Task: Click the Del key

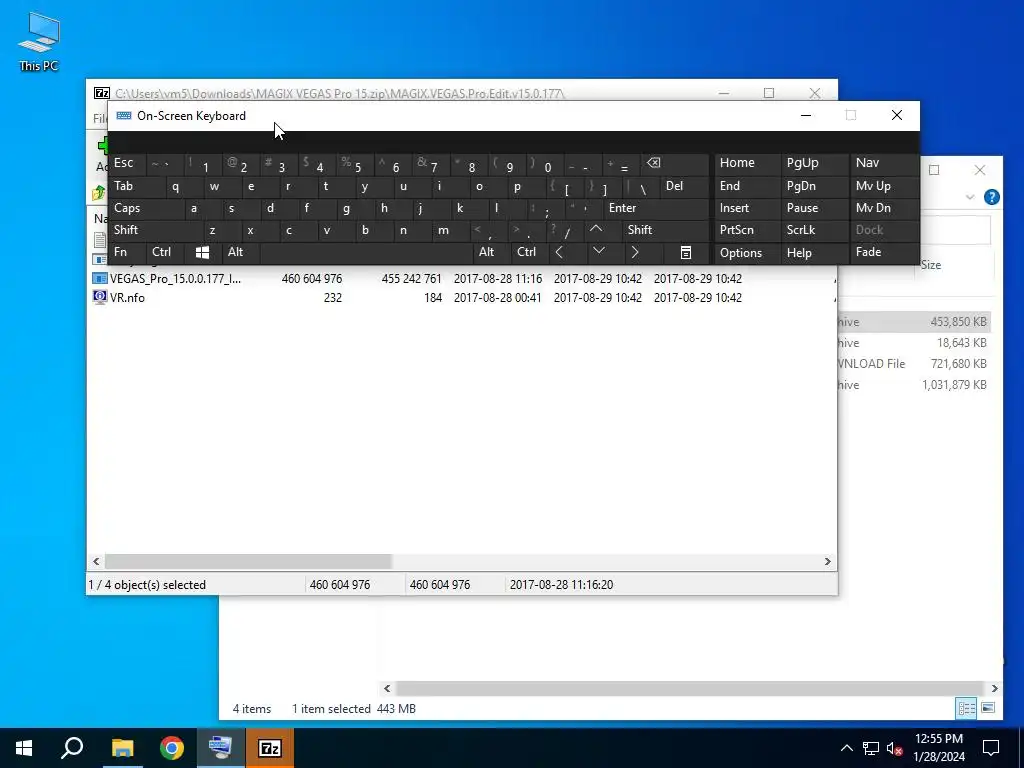Action: (685, 186)
